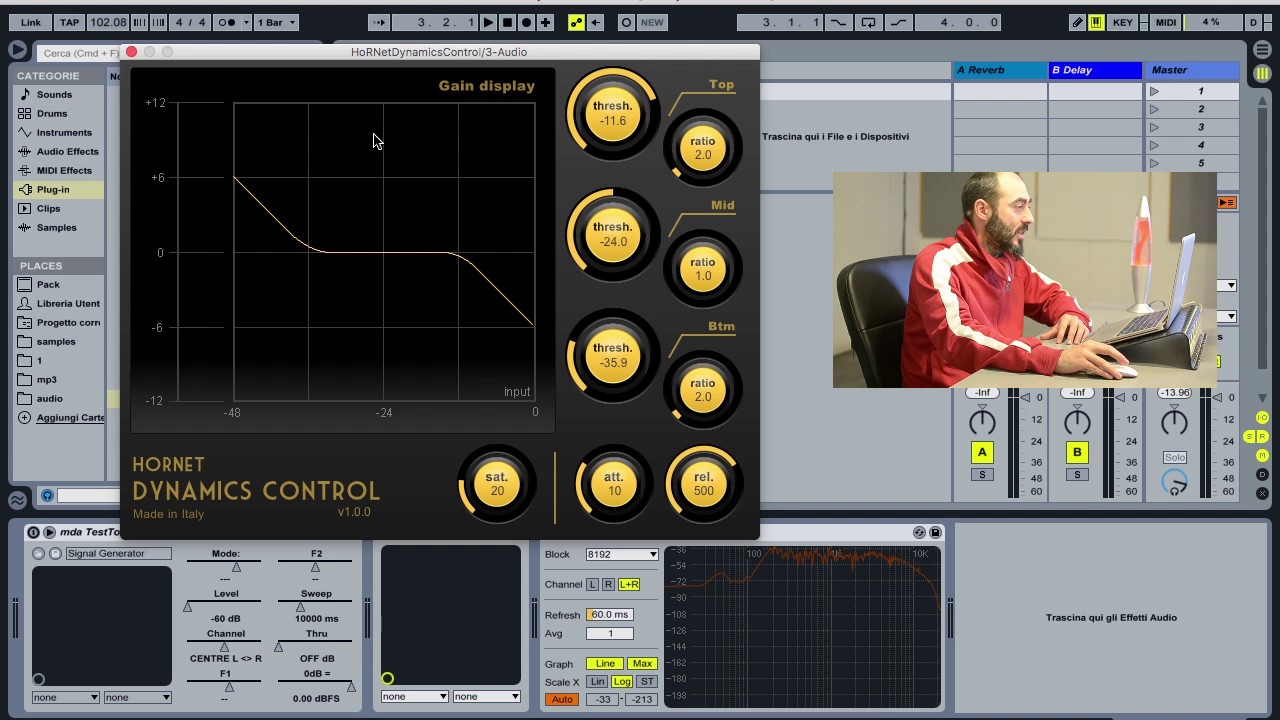The image size is (1280, 720).
Task: Click the transport Play button
Action: 488,22
